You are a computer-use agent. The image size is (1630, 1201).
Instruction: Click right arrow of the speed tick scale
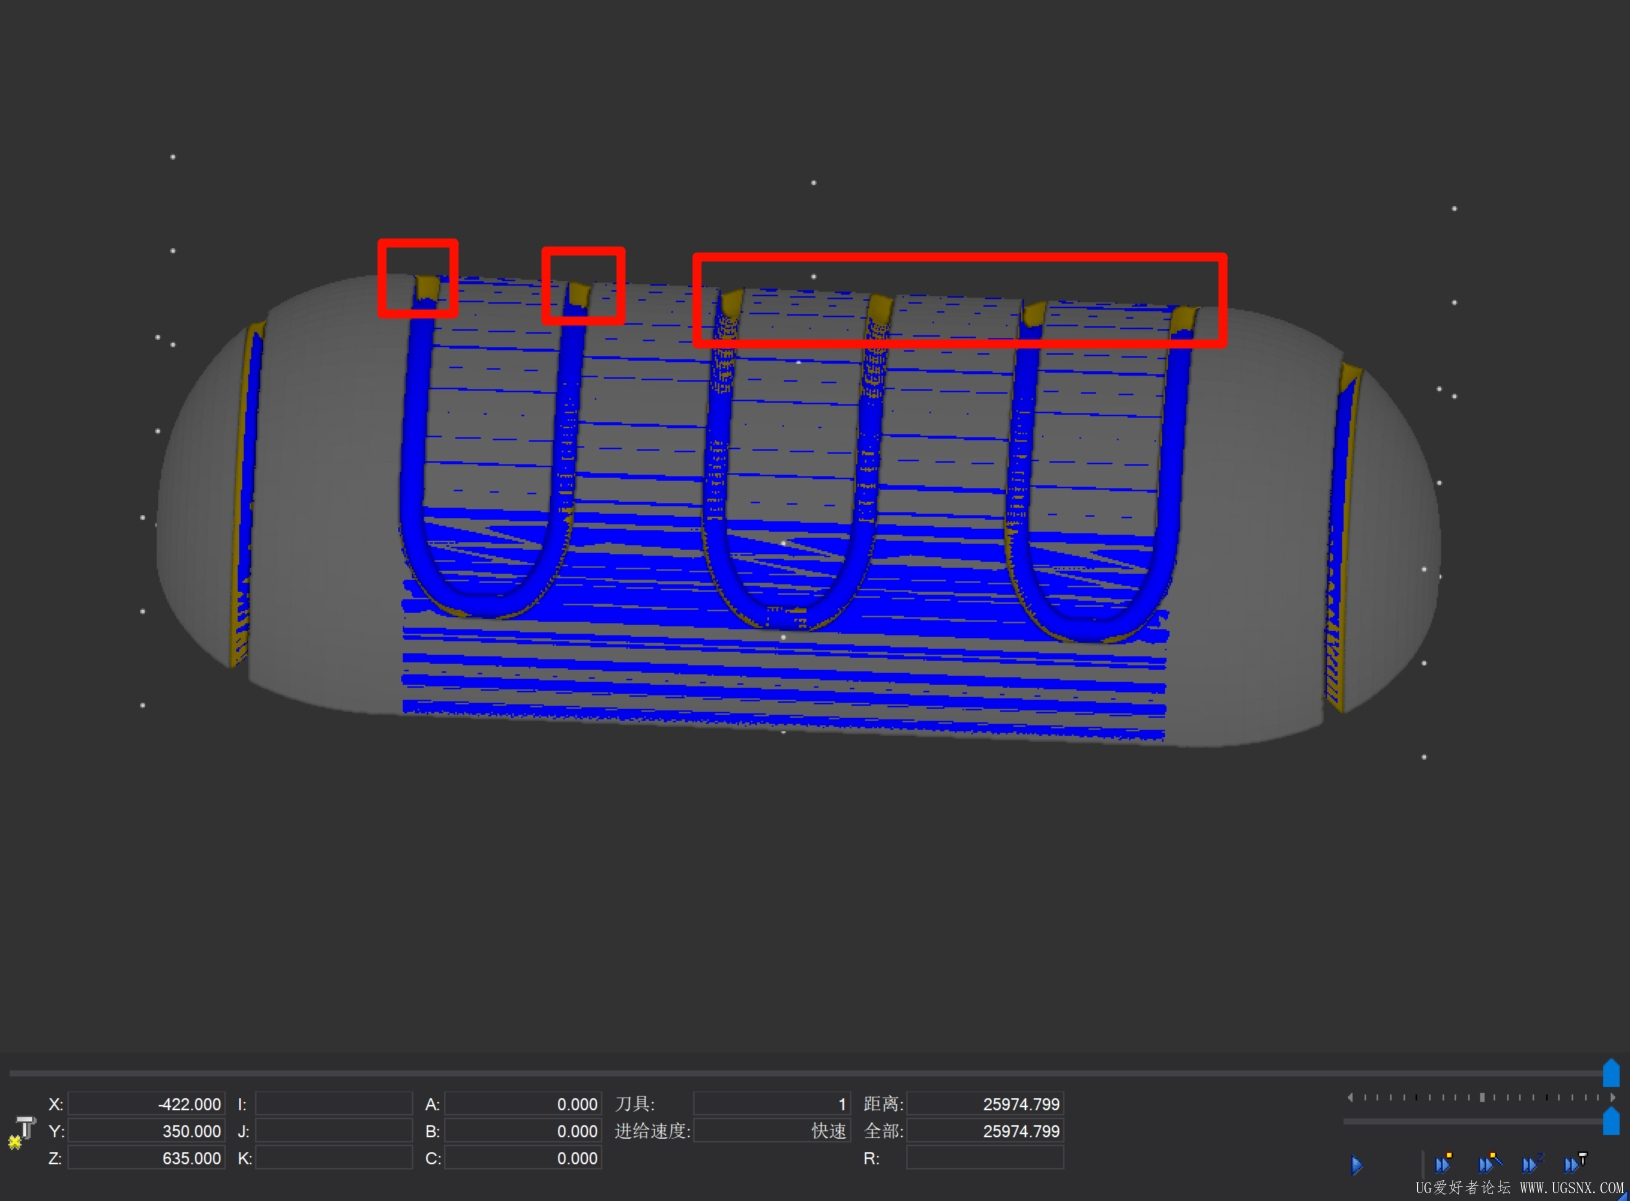[1612, 1097]
